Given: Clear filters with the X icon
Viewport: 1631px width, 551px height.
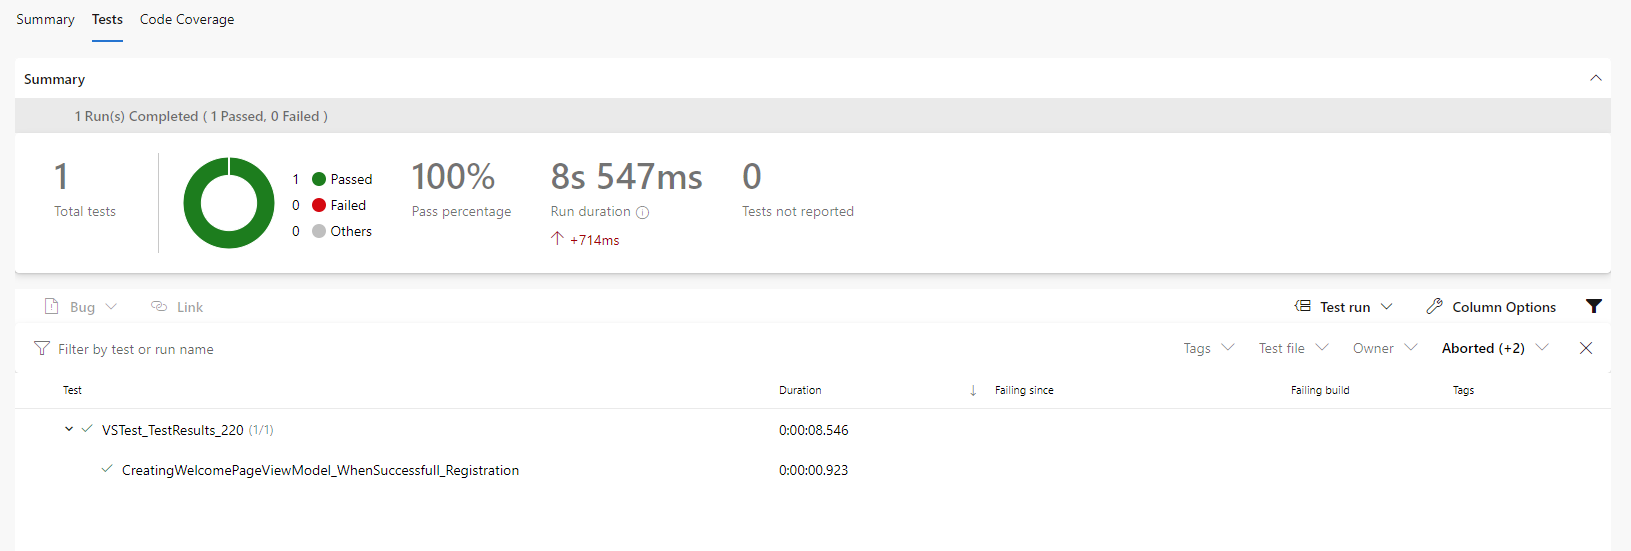Looking at the screenshot, I should pyautogui.click(x=1586, y=348).
